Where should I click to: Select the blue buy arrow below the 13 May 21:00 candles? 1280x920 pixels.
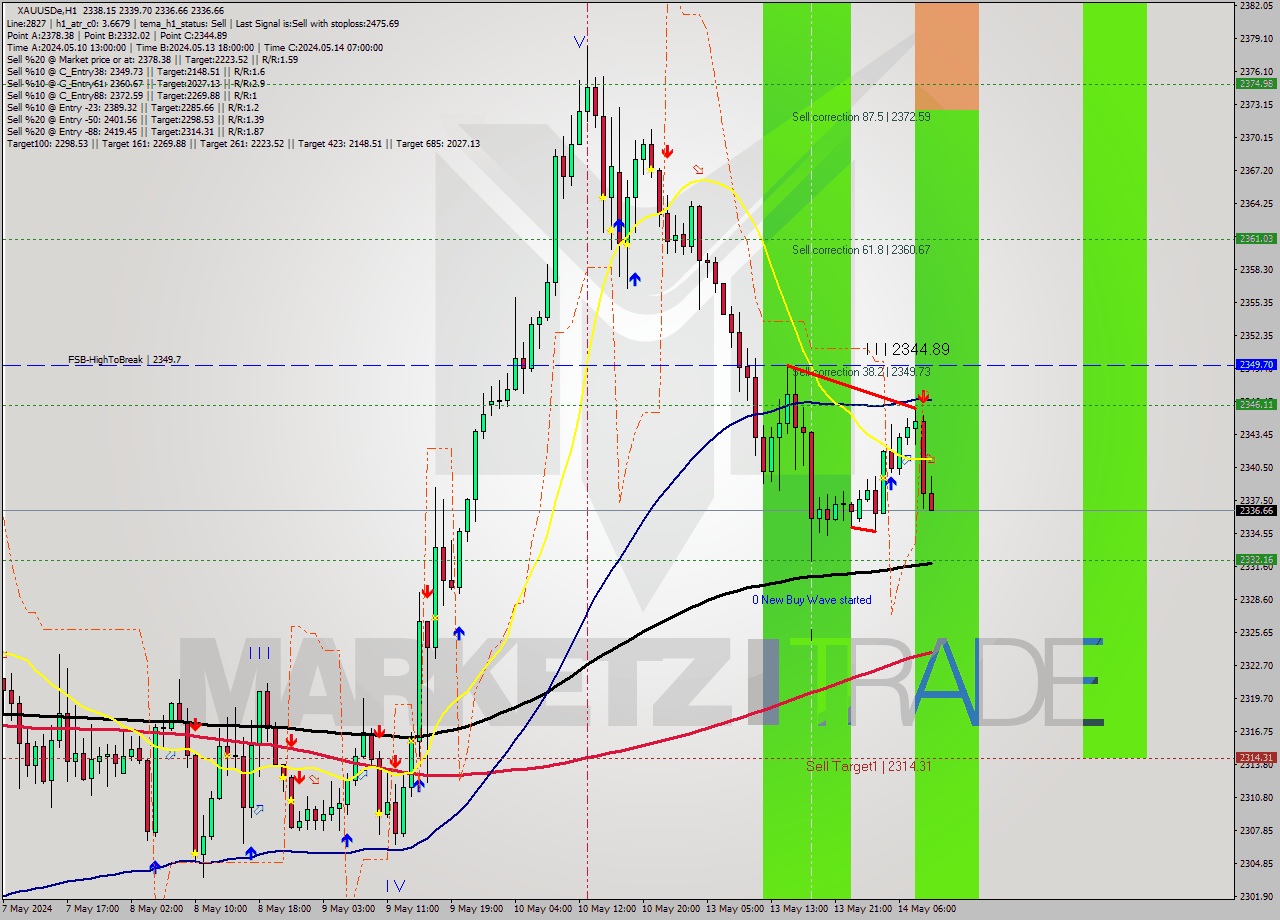(x=890, y=485)
